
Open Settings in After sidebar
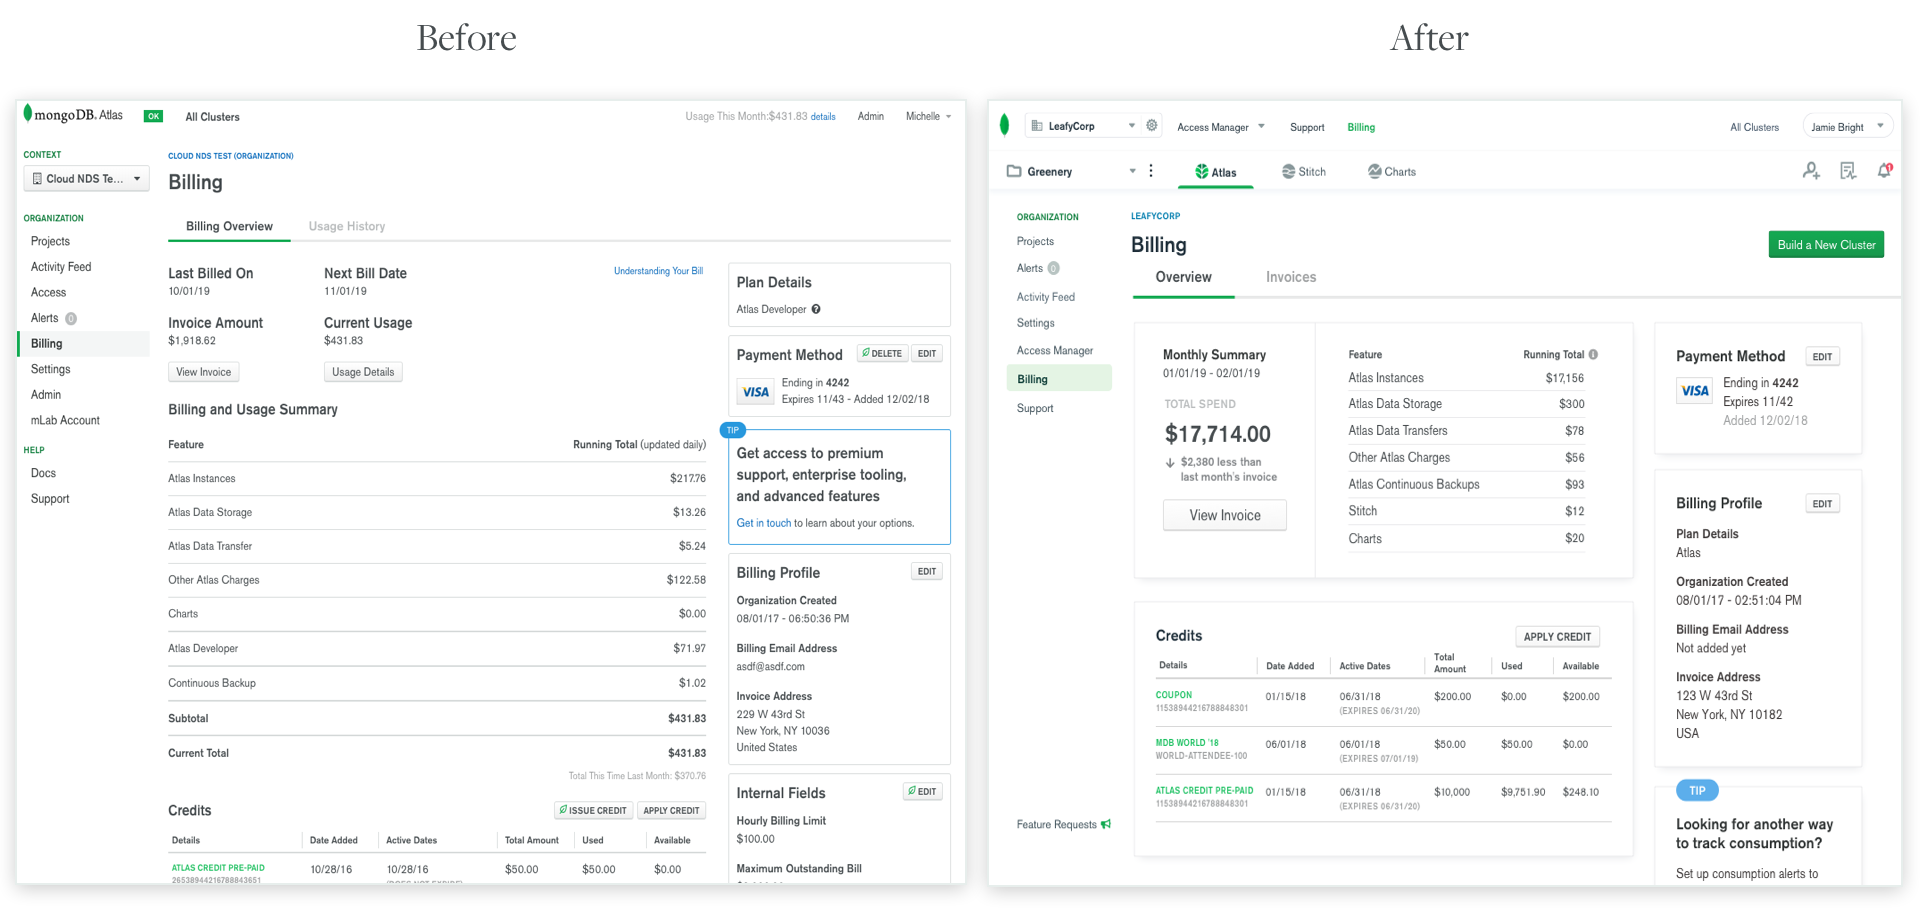click(1035, 323)
